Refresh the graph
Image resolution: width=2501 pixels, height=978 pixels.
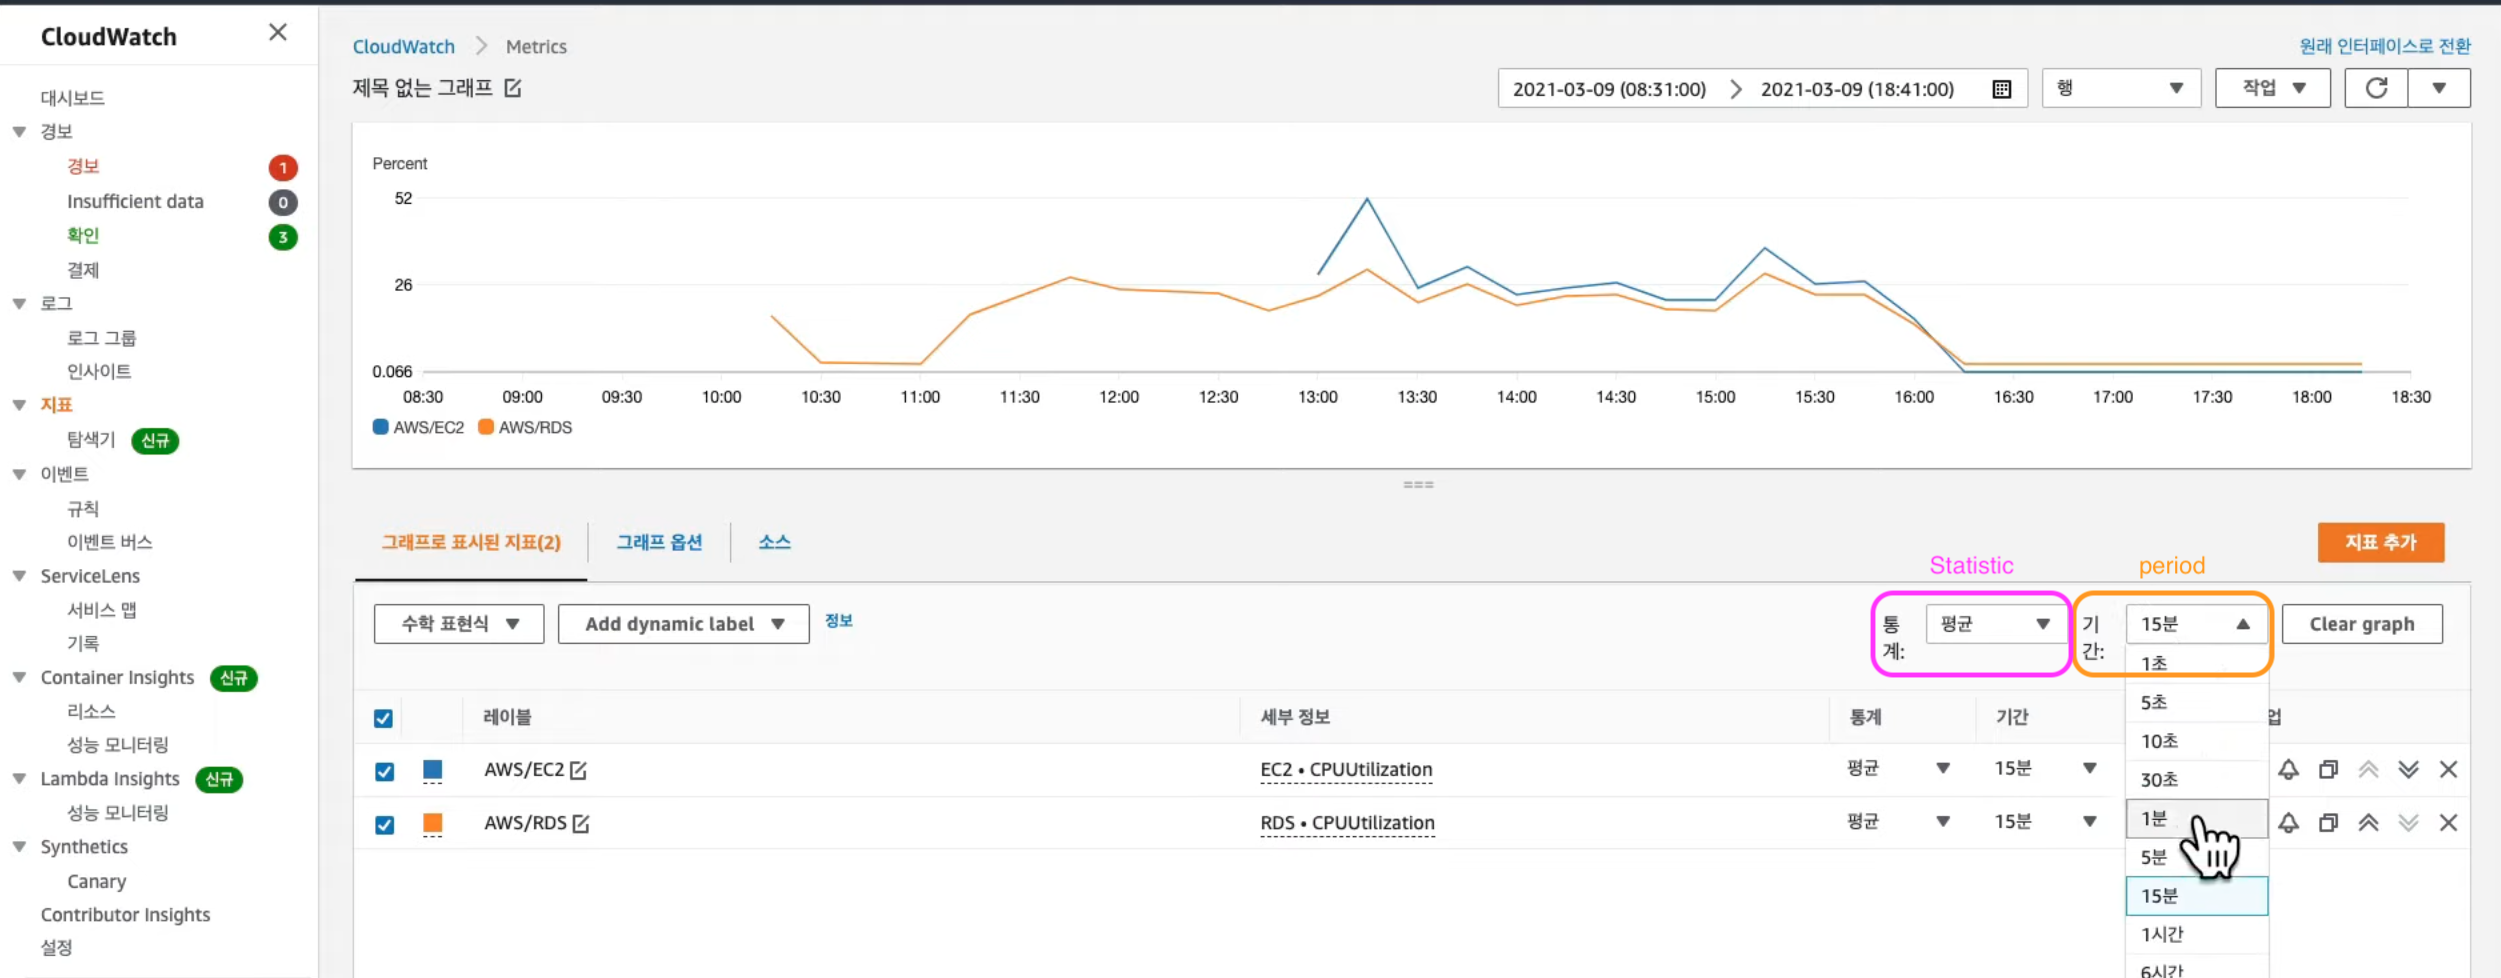click(x=2376, y=88)
